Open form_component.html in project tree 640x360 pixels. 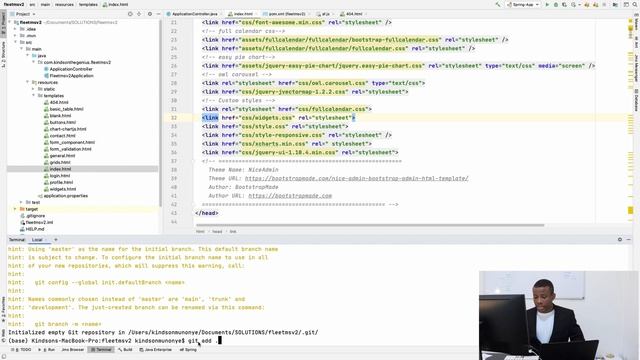coord(69,142)
